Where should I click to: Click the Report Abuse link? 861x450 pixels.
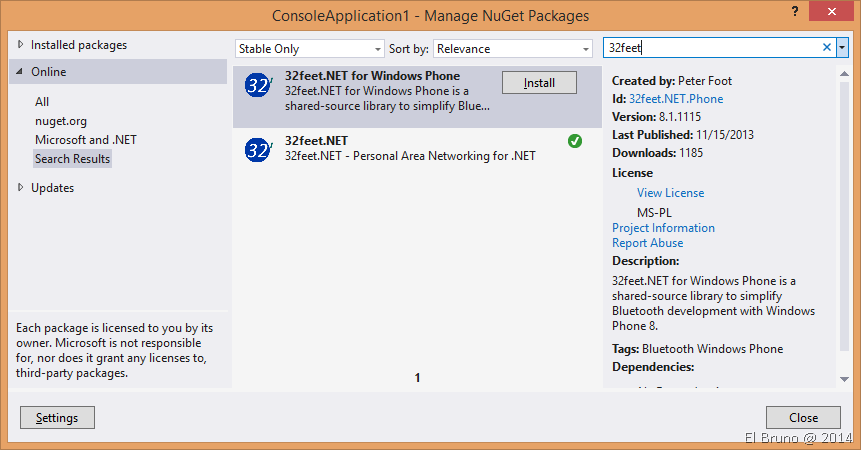(647, 243)
